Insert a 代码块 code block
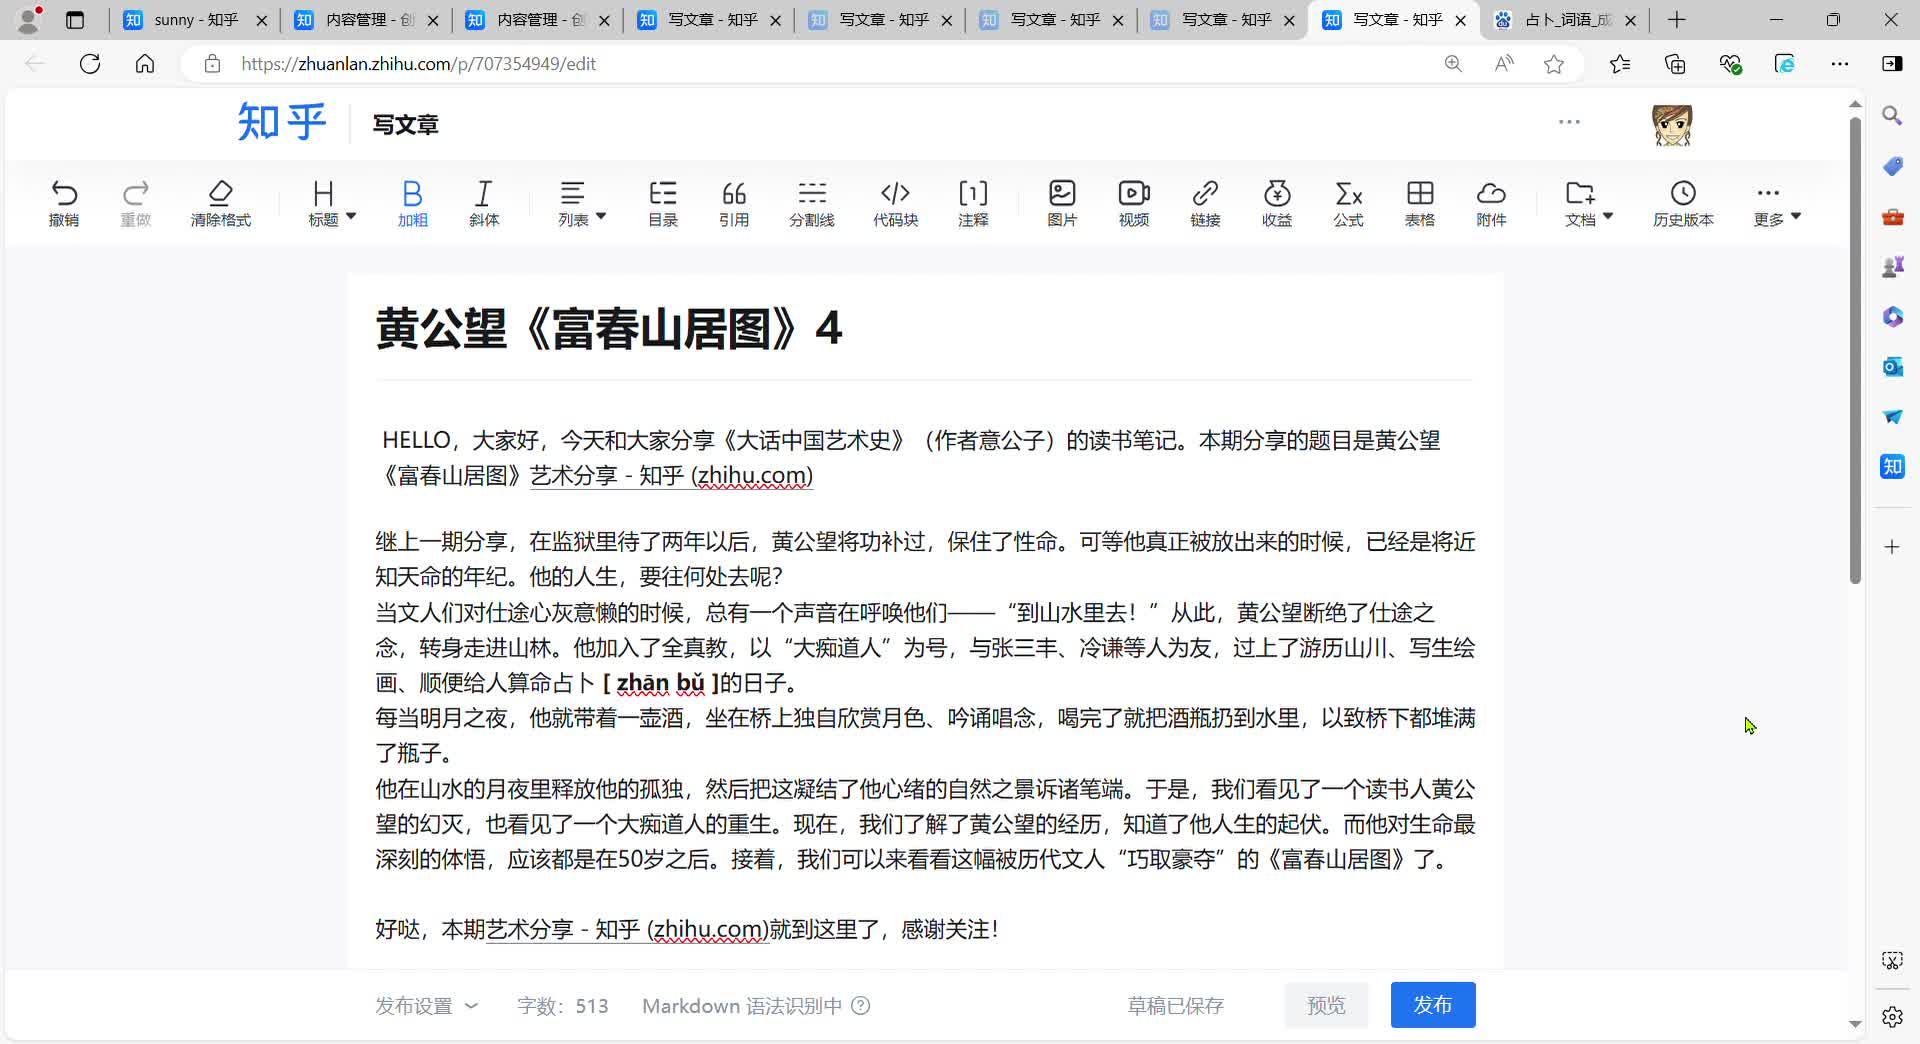The height and width of the screenshot is (1044, 1920). [895, 203]
